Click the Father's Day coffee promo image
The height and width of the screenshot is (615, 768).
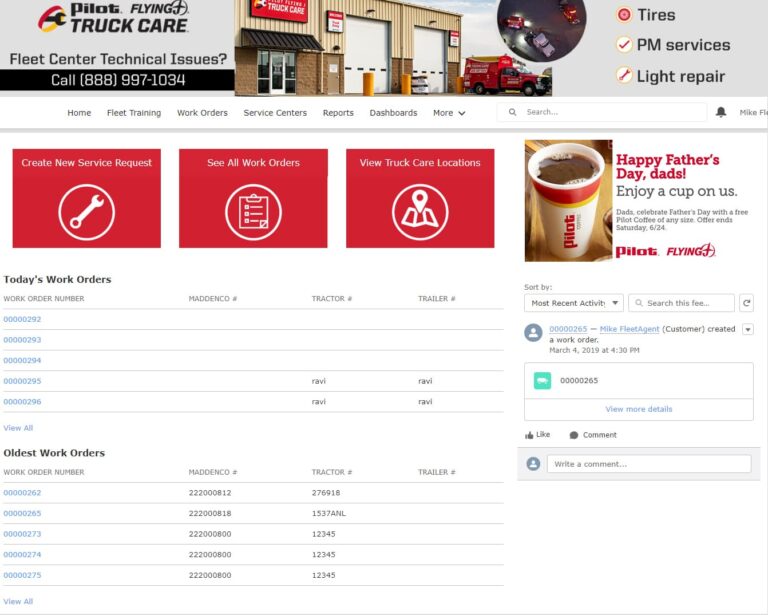(x=568, y=200)
